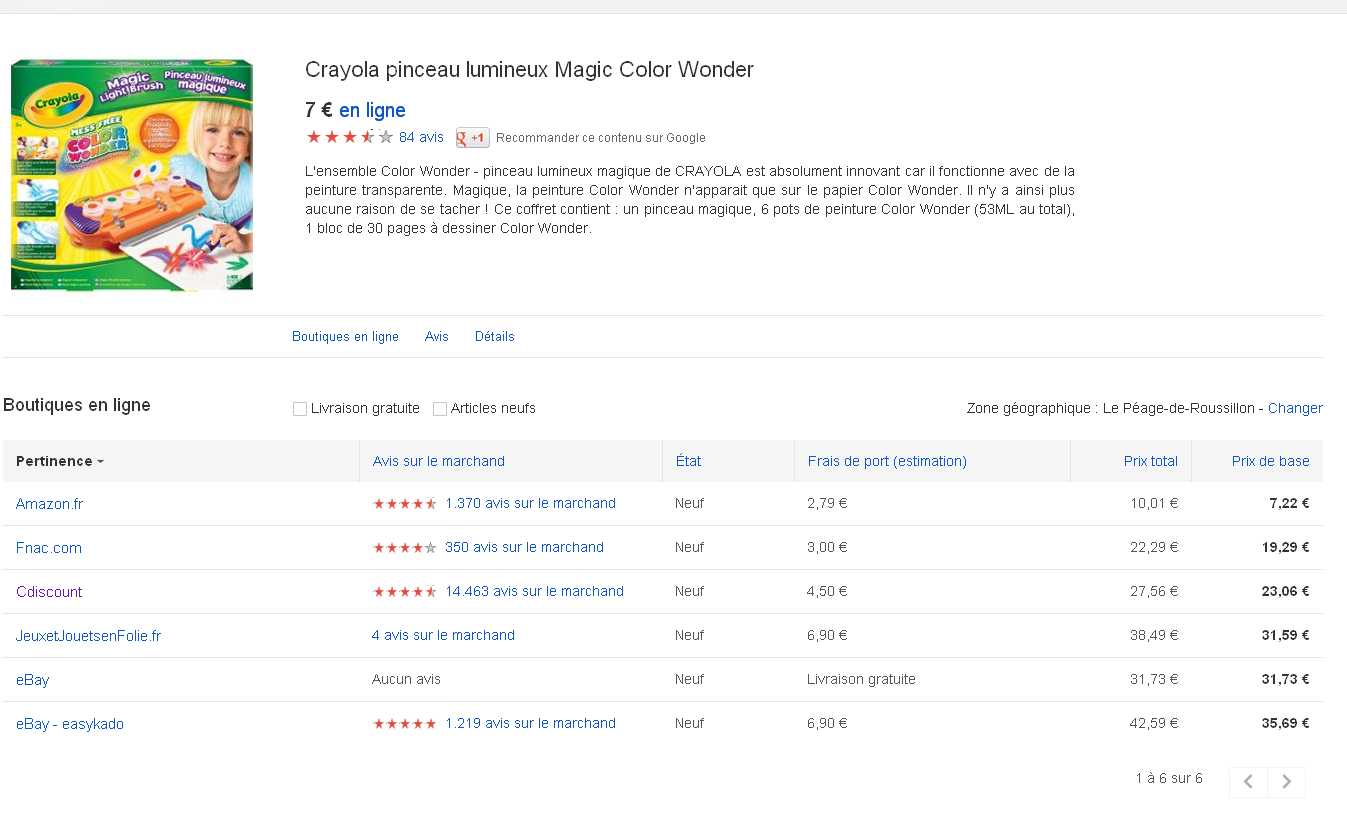Go to next results page arrow

[x=1287, y=782]
